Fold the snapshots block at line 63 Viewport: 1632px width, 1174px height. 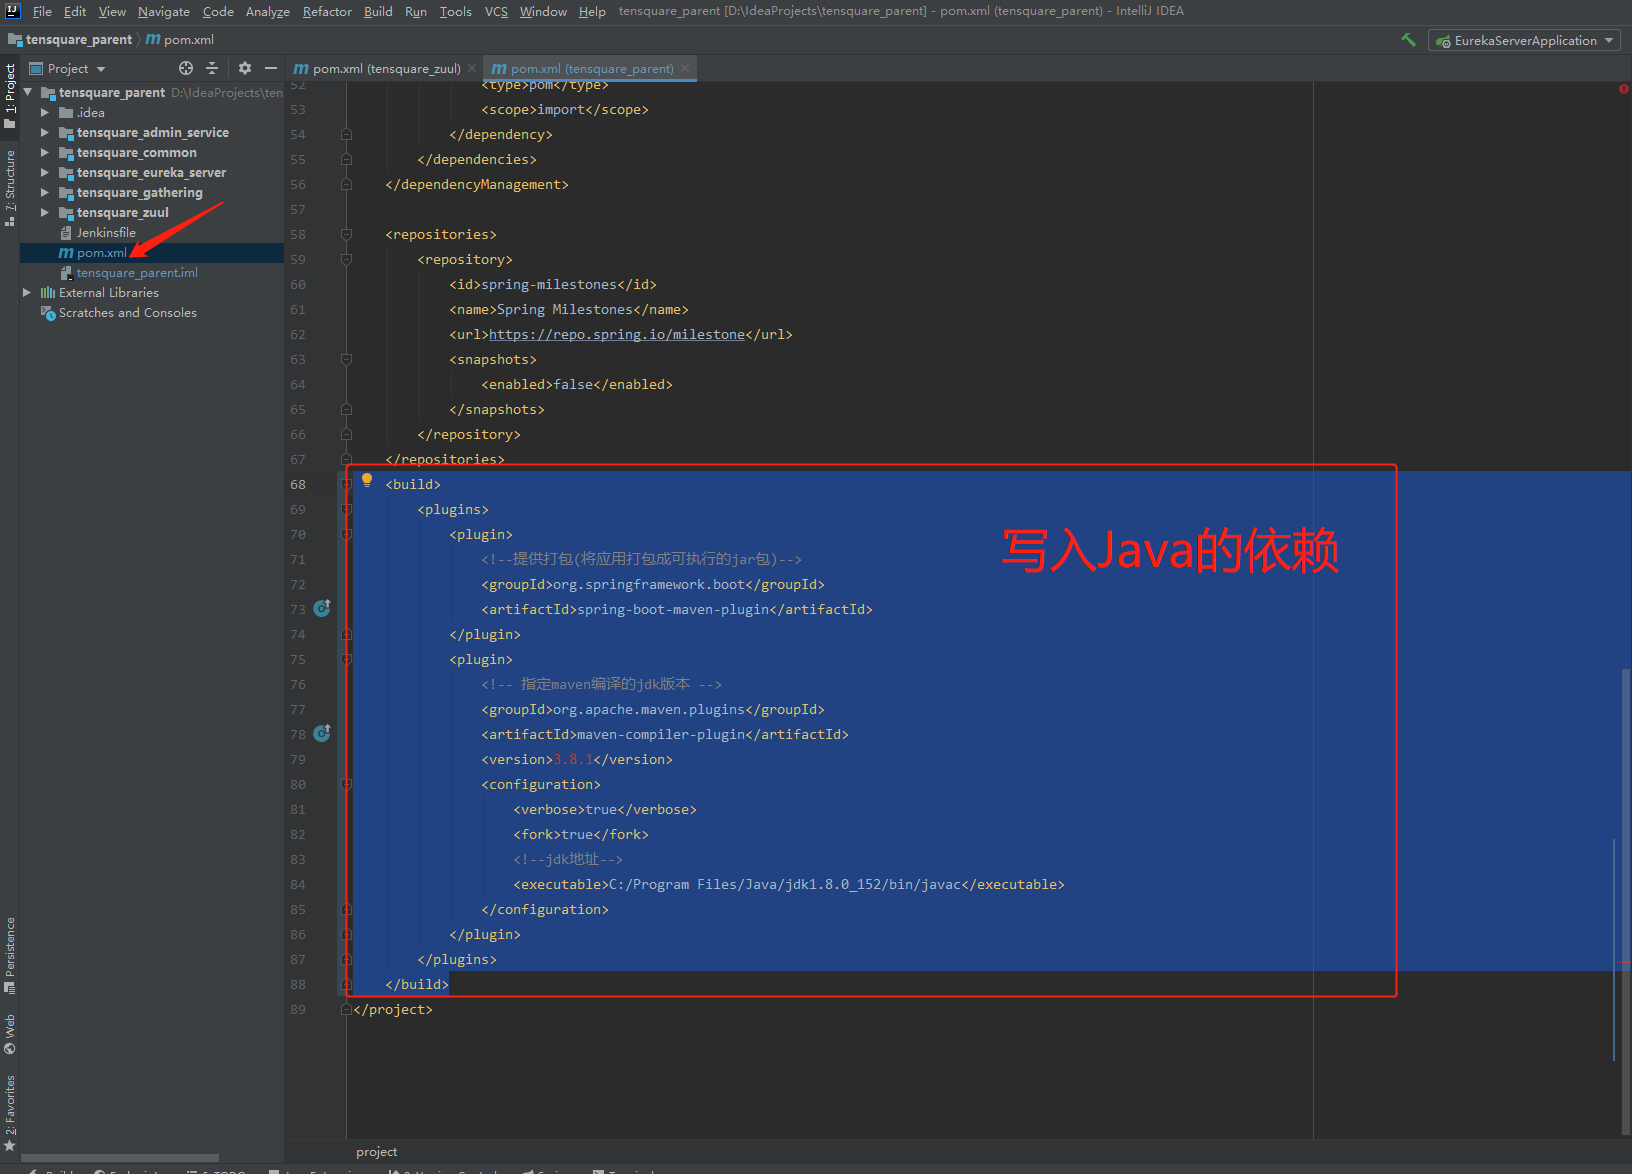pos(346,359)
